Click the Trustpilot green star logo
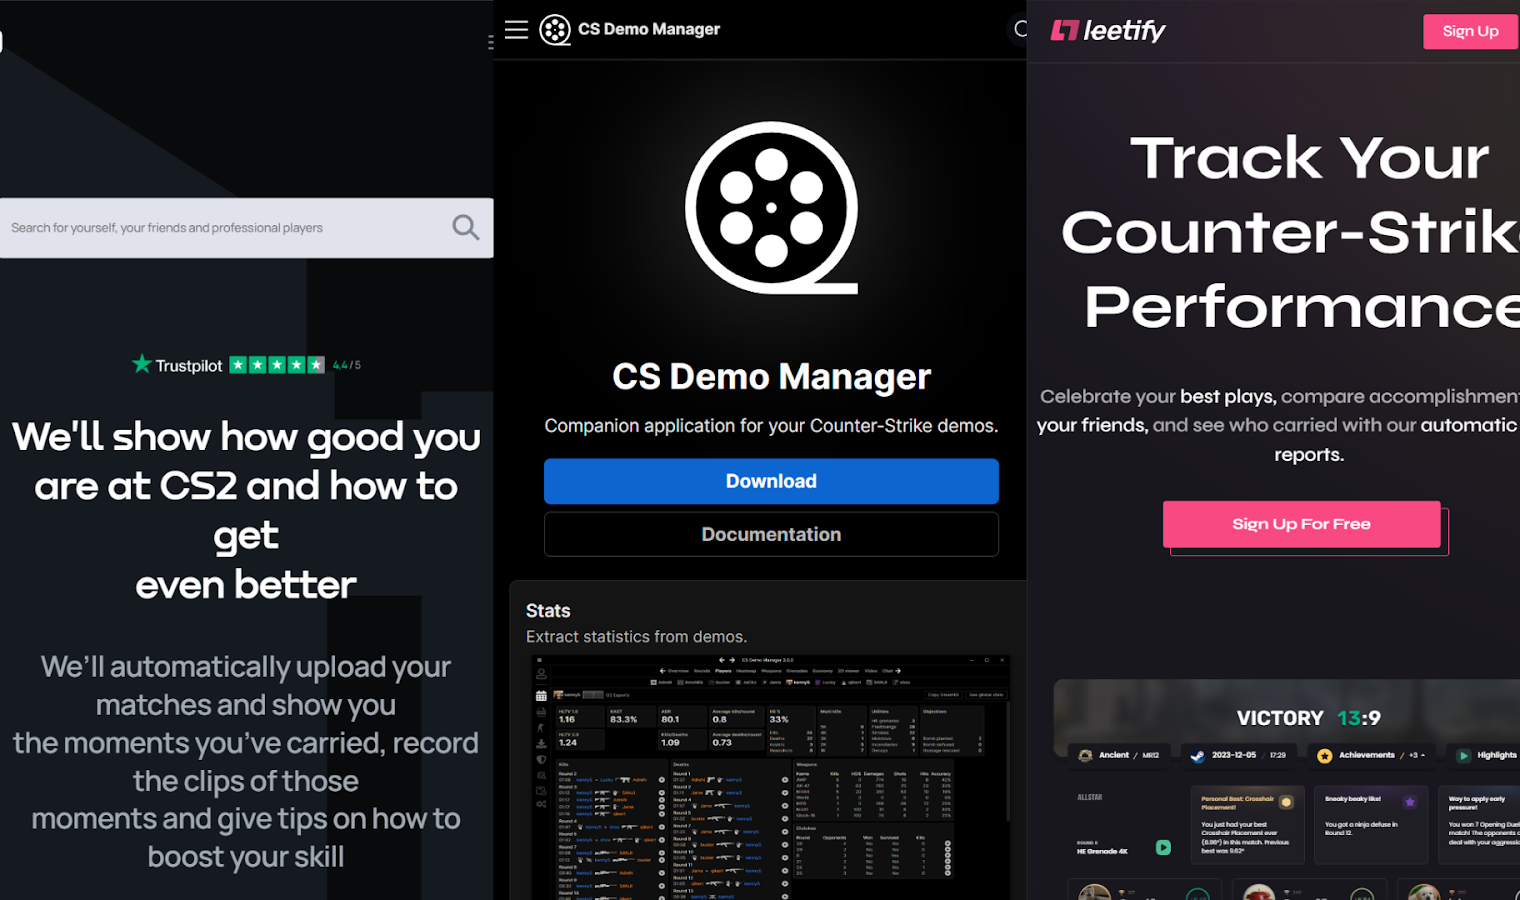 pos(142,364)
